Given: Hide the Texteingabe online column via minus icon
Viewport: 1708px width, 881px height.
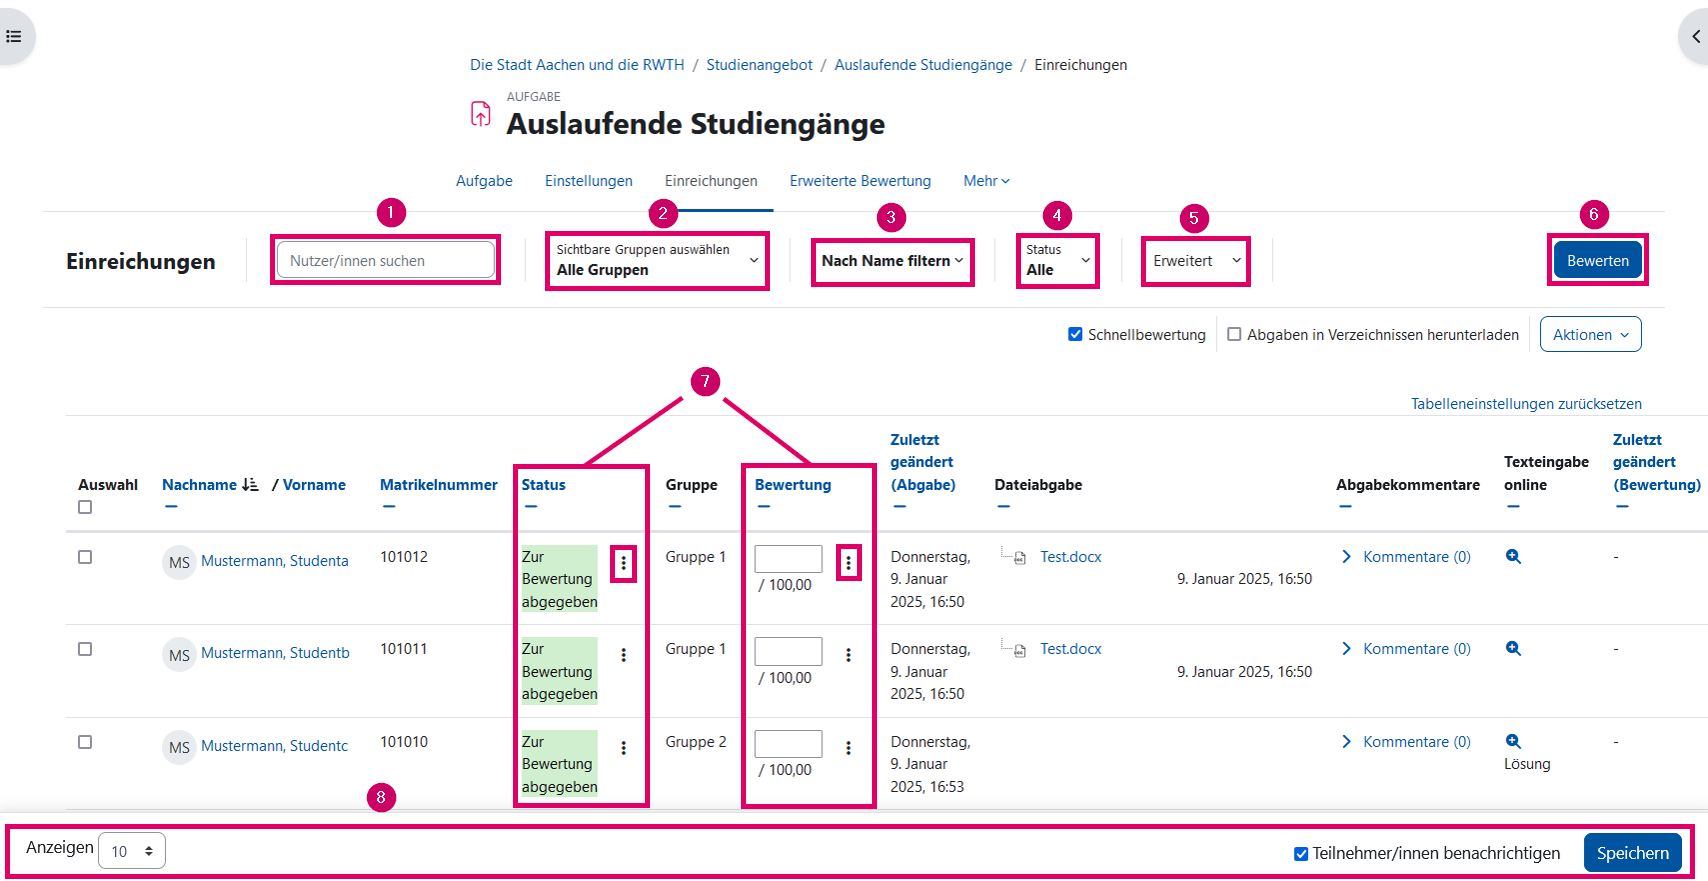Looking at the screenshot, I should click(1514, 506).
